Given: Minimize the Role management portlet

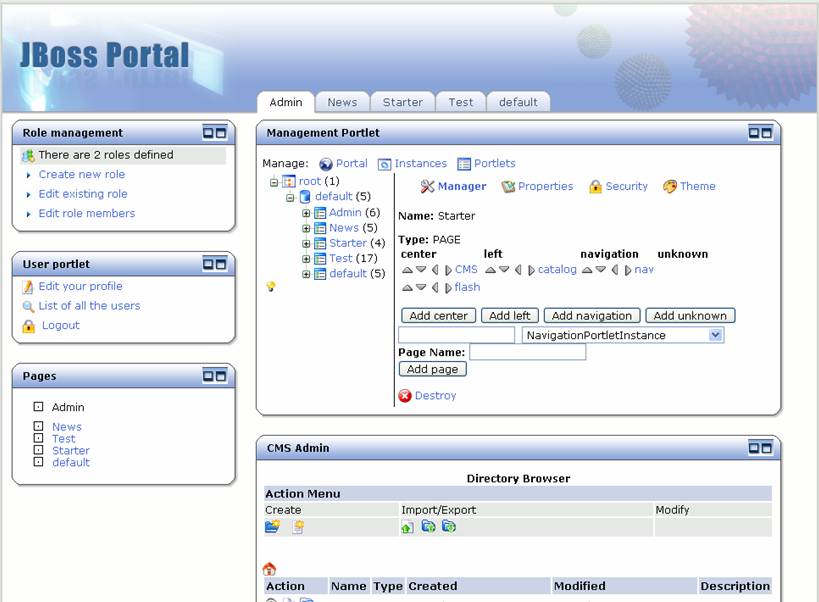Looking at the screenshot, I should coord(208,133).
